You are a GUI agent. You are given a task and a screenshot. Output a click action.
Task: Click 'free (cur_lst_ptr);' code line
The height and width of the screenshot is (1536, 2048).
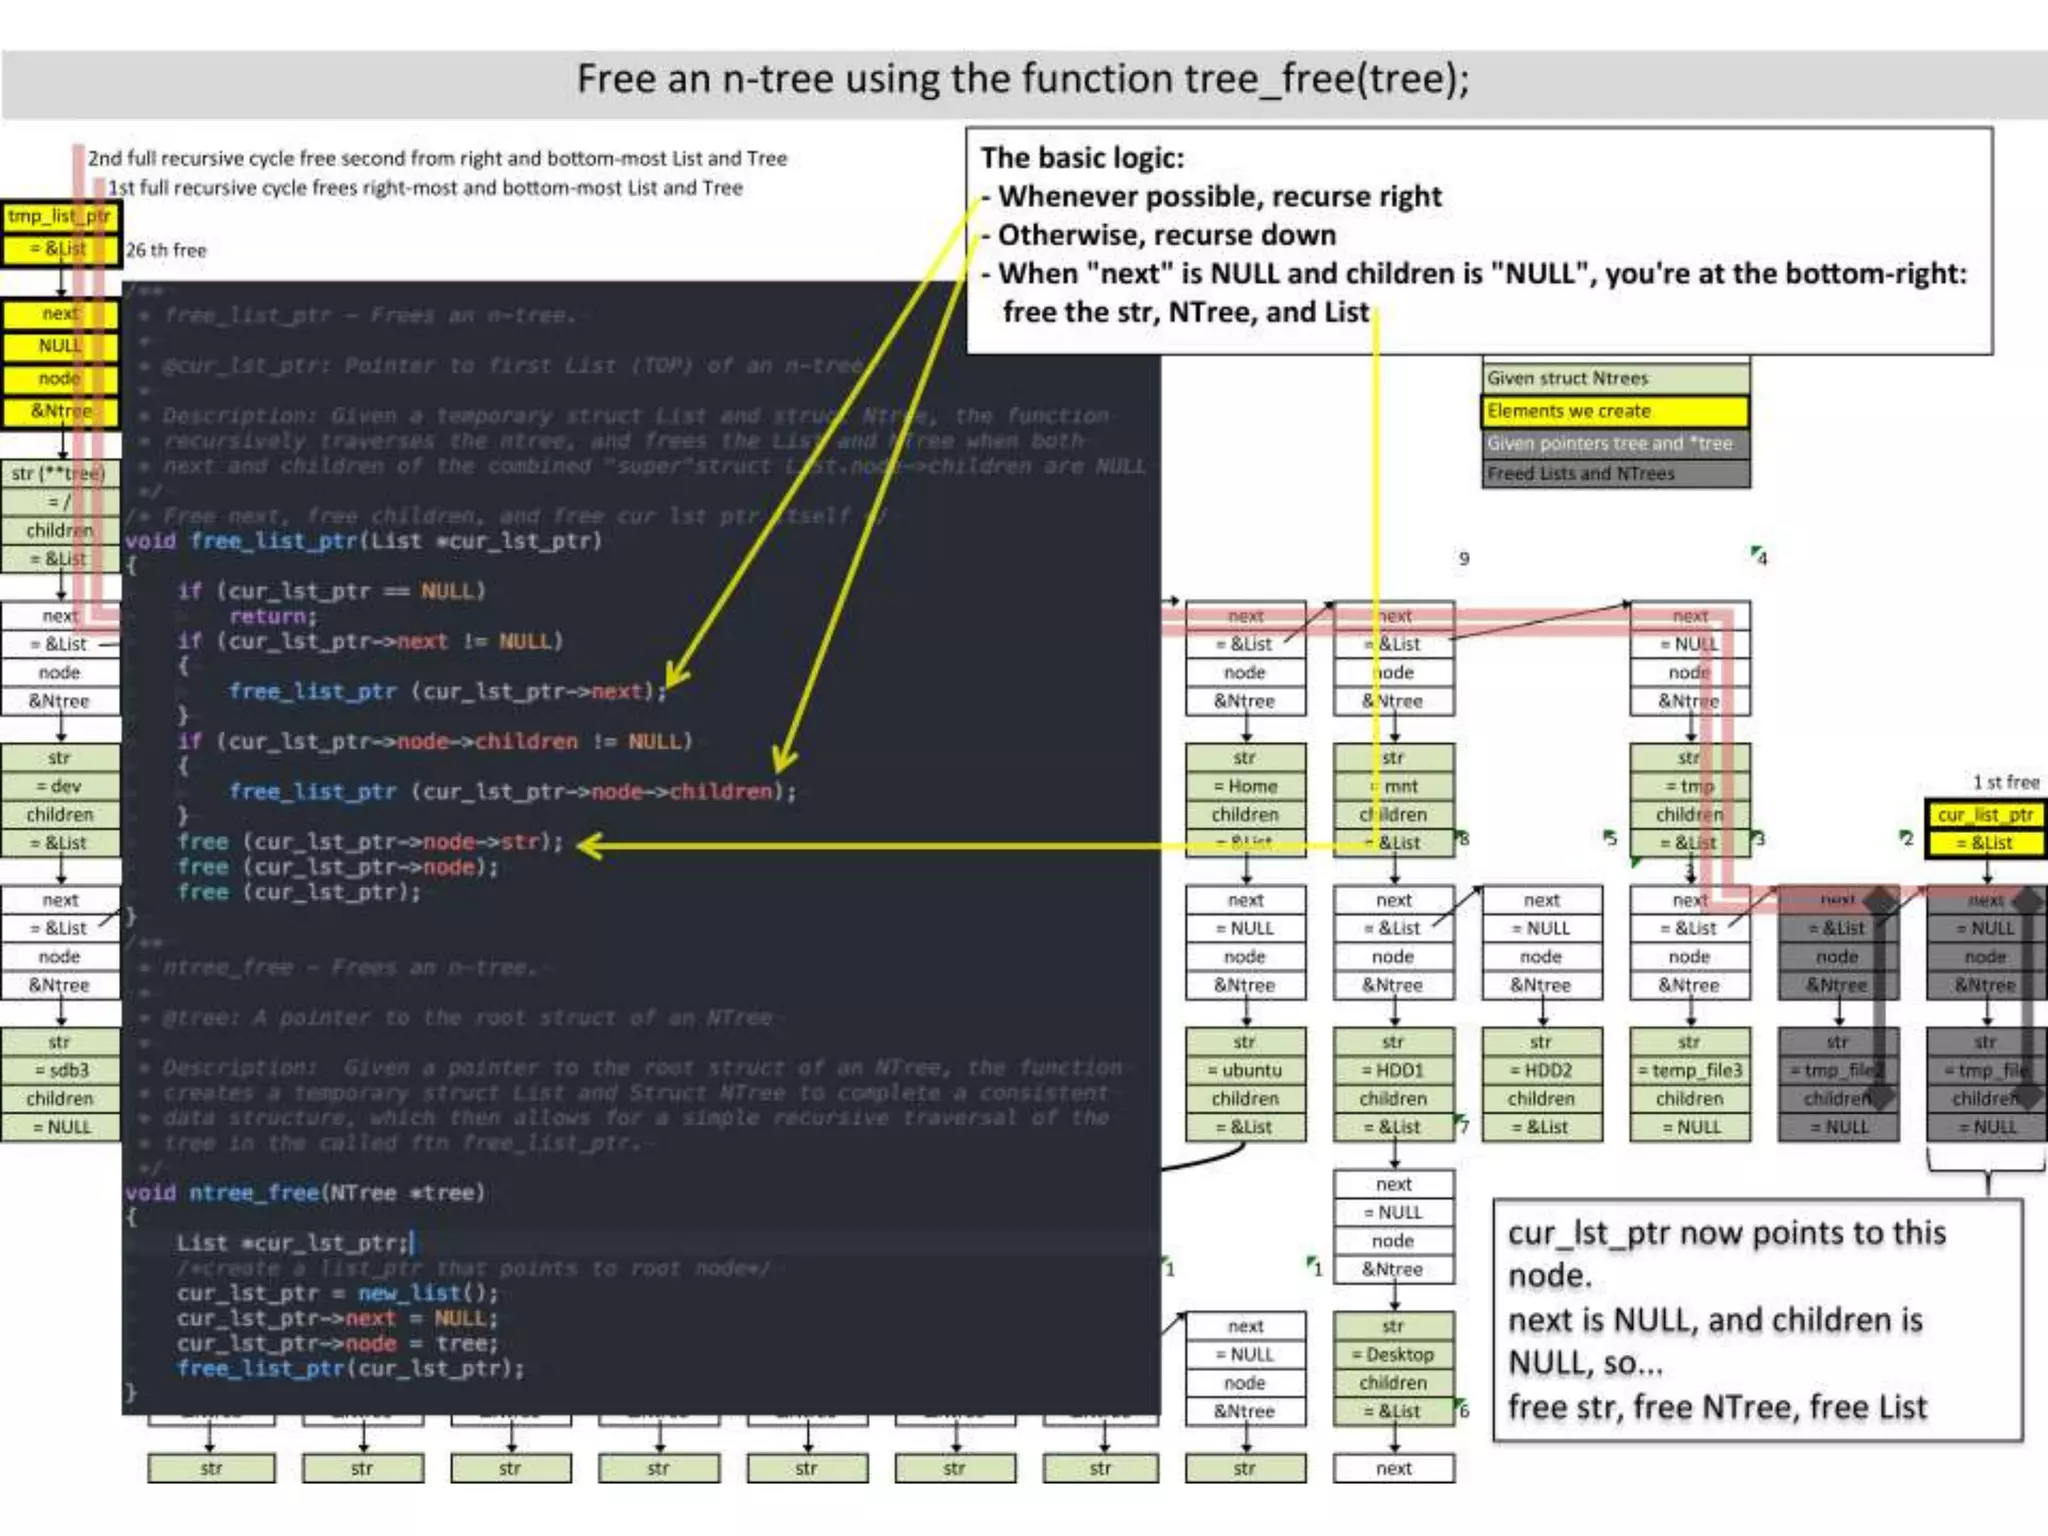point(299,891)
